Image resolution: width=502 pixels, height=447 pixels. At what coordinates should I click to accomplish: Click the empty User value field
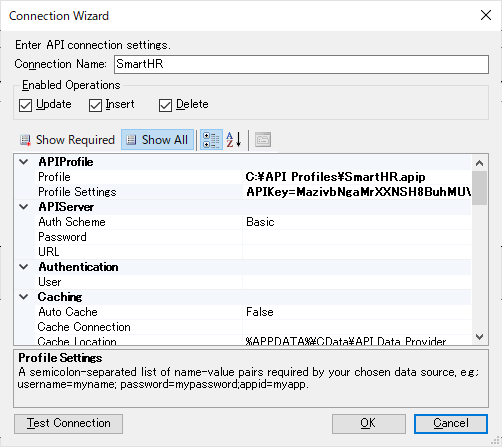point(357,282)
